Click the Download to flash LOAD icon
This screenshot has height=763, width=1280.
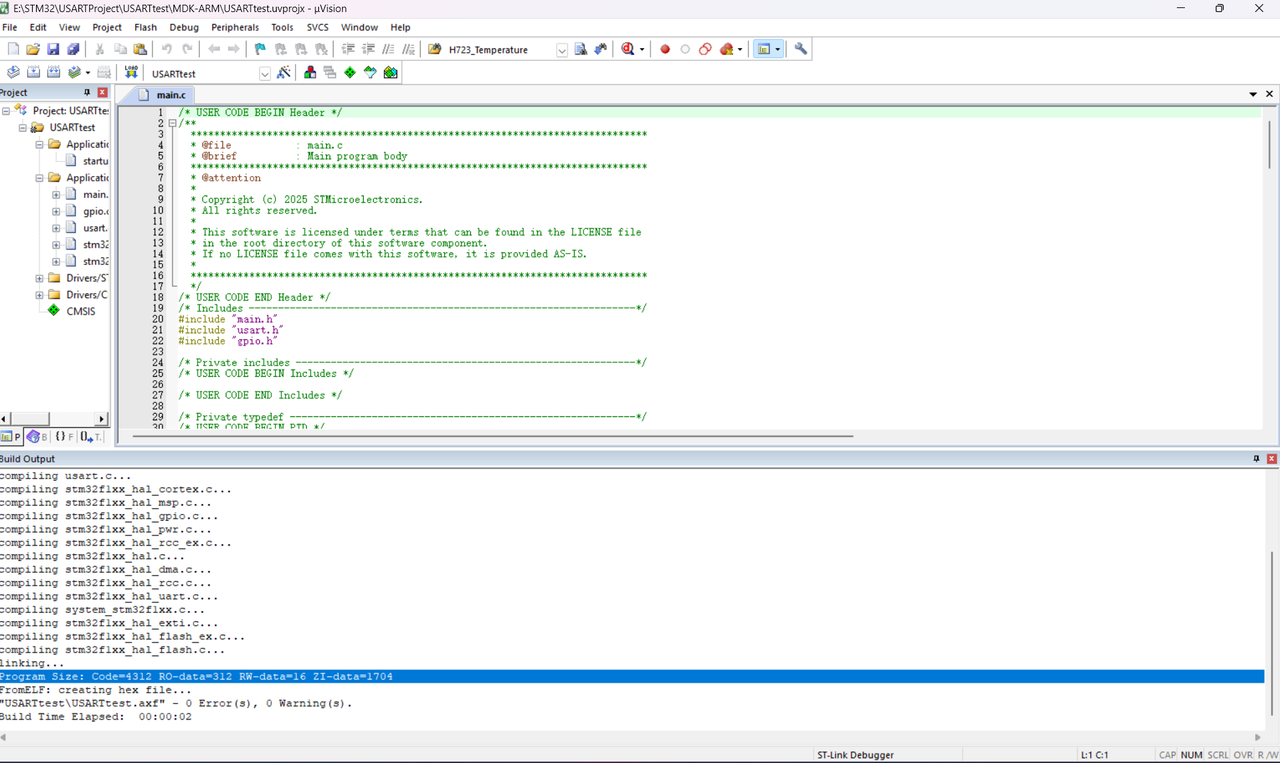[131, 73]
